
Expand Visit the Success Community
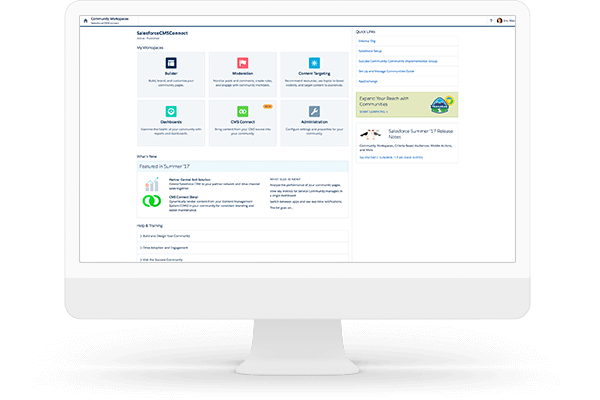243,259
